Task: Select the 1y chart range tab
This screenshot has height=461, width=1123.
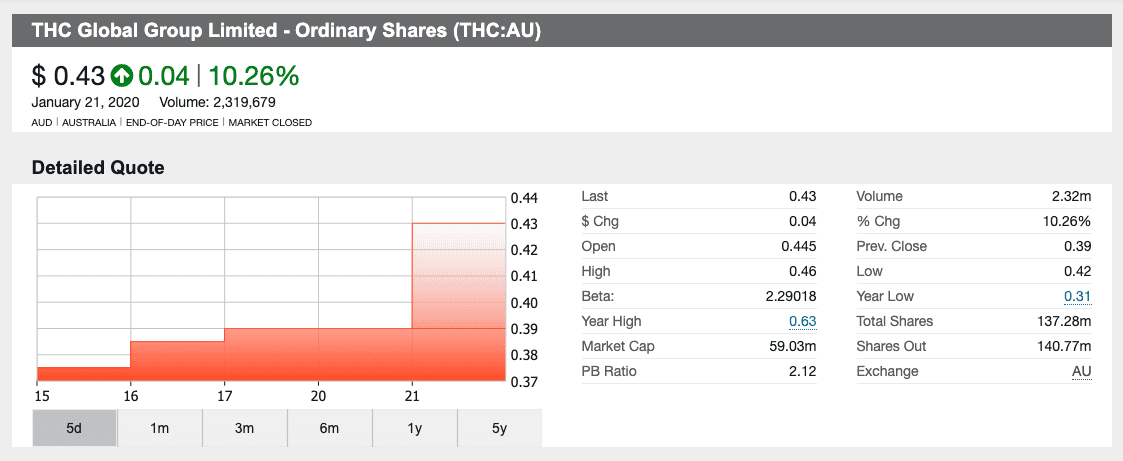Action: point(414,428)
